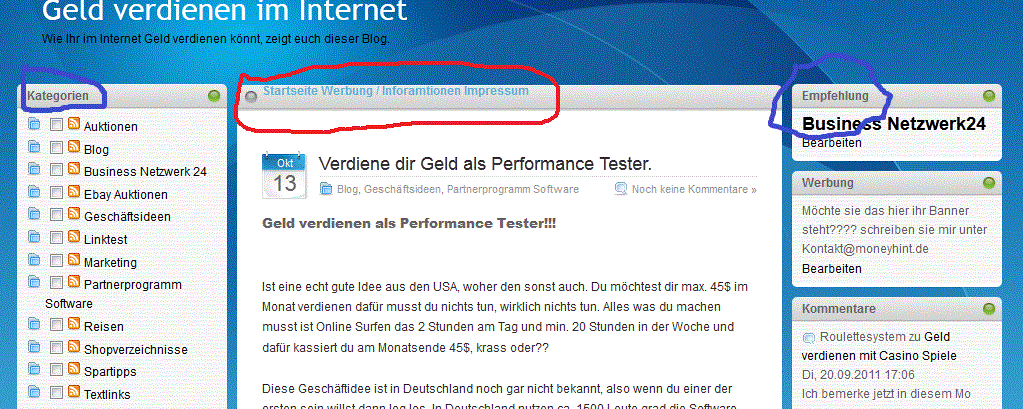This screenshot has width=1023, height=409.
Task: Open Marketing category label link
Action: 110,263
